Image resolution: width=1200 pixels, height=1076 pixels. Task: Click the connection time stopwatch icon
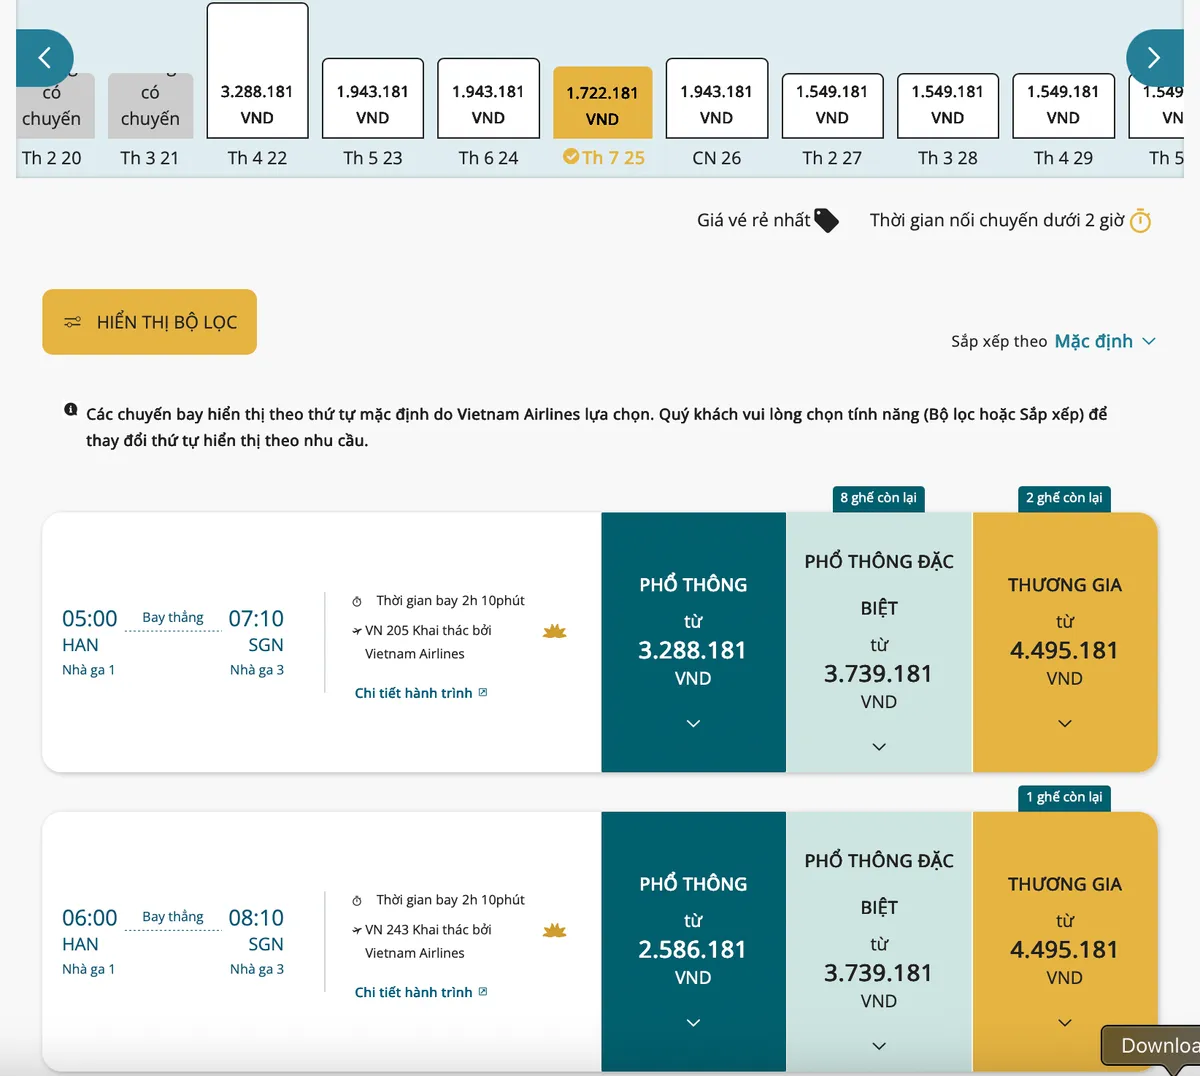tap(1140, 221)
